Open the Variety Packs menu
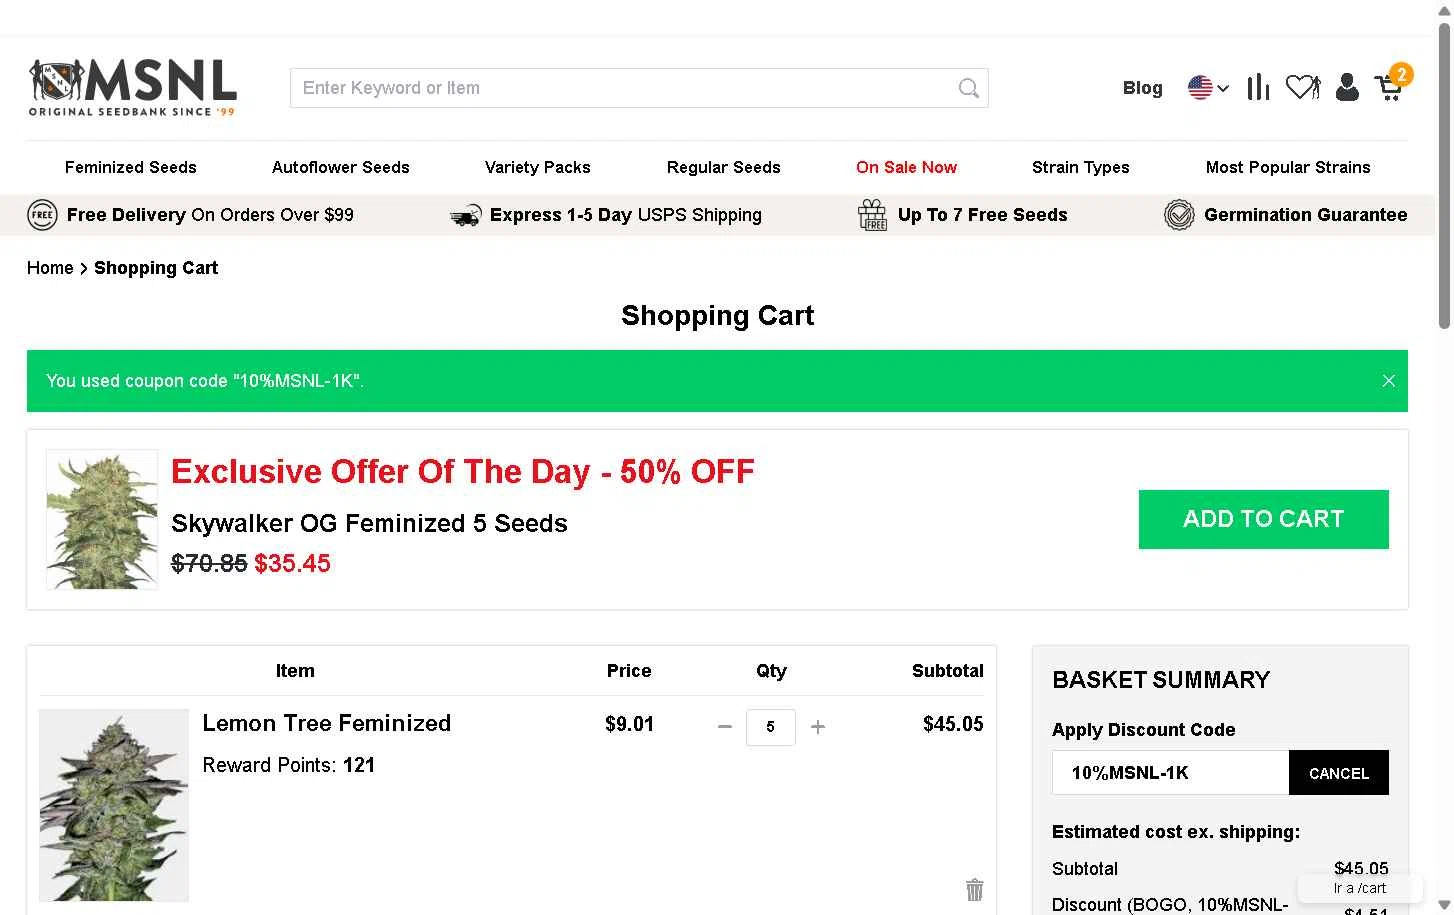1454x915 pixels. pyautogui.click(x=538, y=167)
